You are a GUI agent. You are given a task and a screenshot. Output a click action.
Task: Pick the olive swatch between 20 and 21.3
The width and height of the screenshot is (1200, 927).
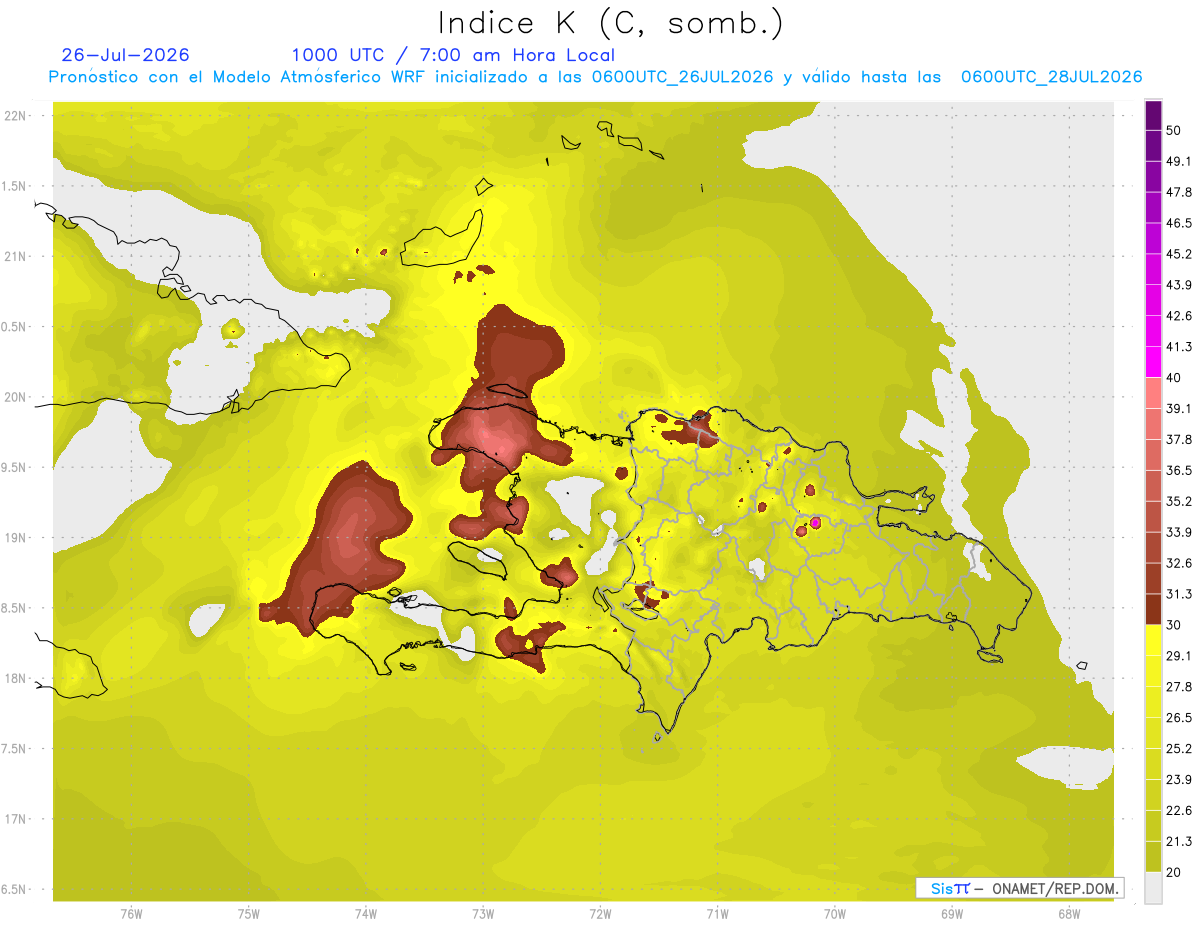pyautogui.click(x=1153, y=857)
